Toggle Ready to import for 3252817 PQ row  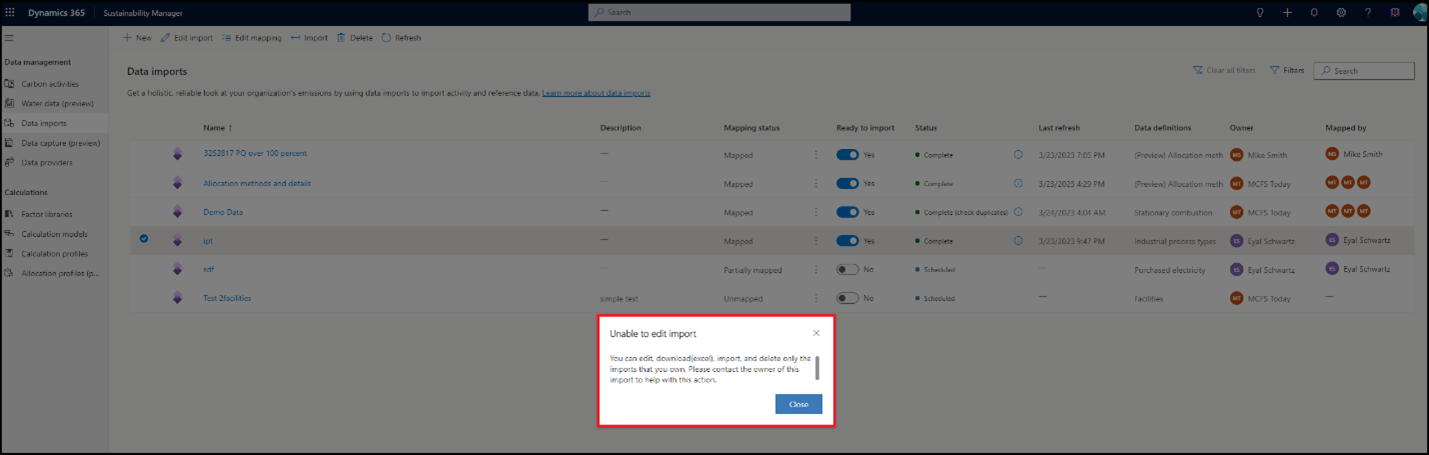pyautogui.click(x=848, y=155)
